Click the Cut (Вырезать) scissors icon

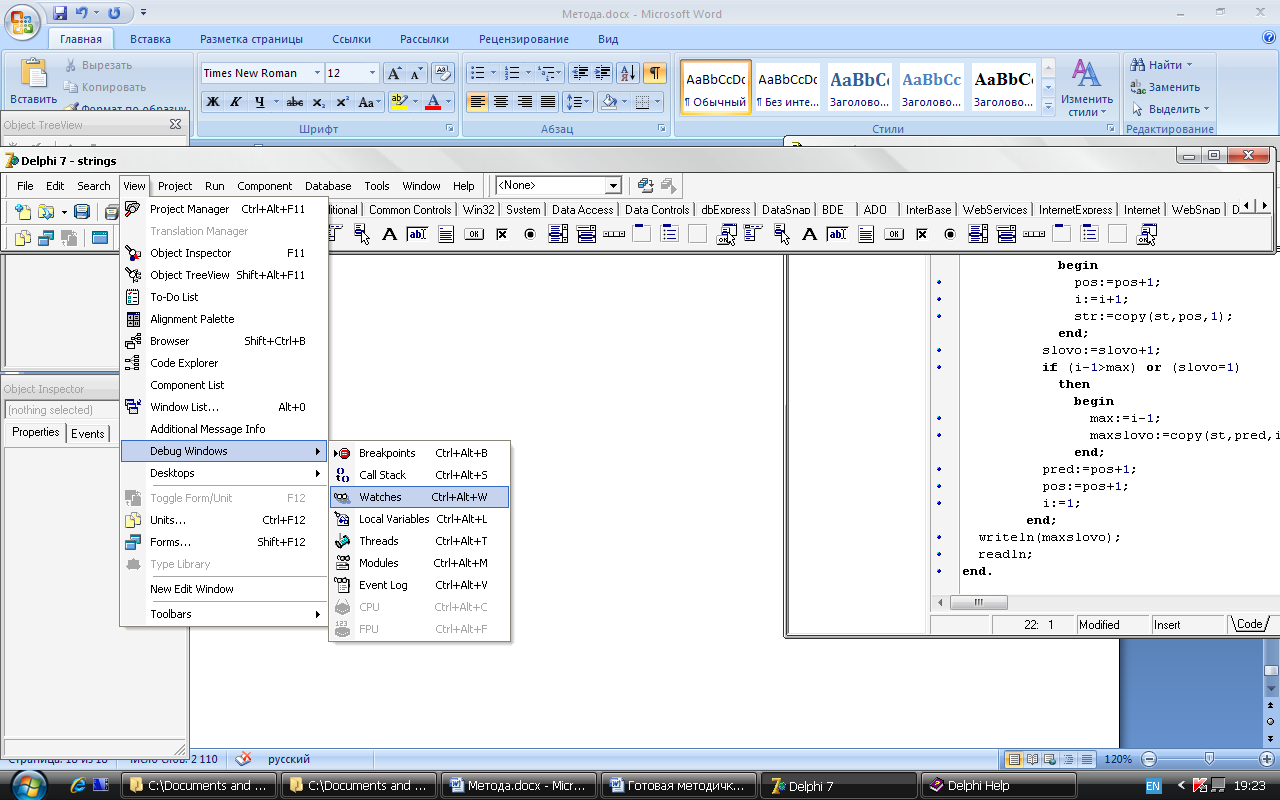pyautogui.click(x=73, y=65)
